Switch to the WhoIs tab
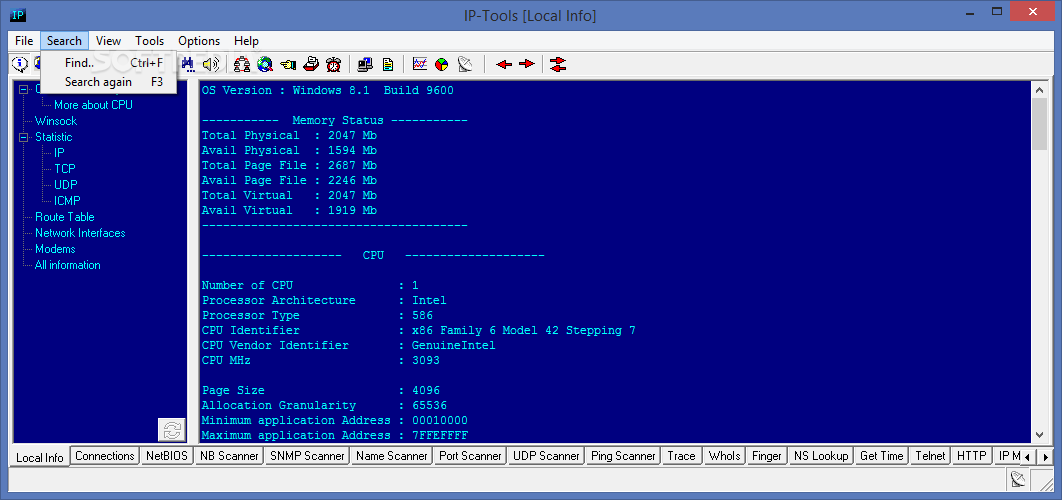1062x500 pixels. (724, 456)
